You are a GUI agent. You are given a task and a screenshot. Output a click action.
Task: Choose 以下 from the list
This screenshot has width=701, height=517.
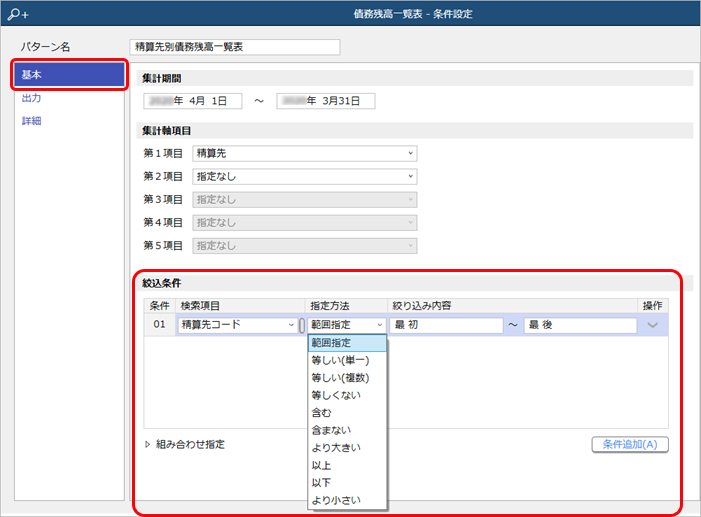pos(347,483)
